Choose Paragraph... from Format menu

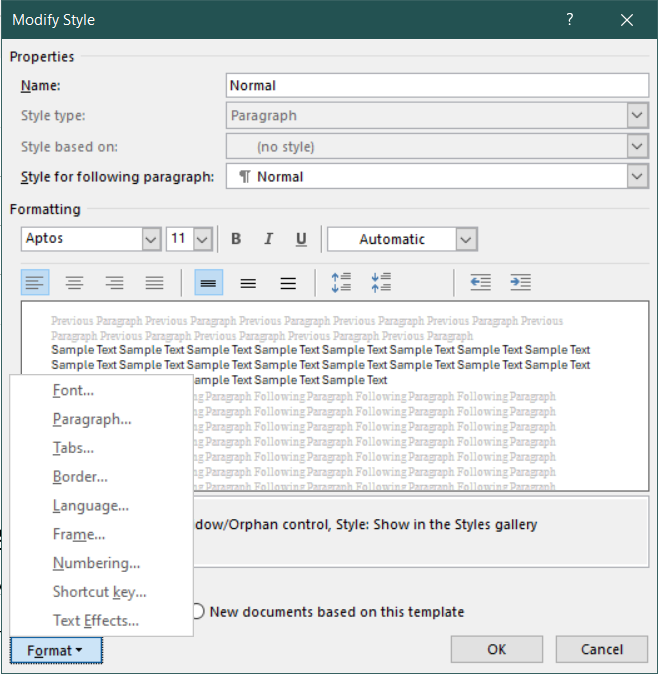(x=102, y=419)
